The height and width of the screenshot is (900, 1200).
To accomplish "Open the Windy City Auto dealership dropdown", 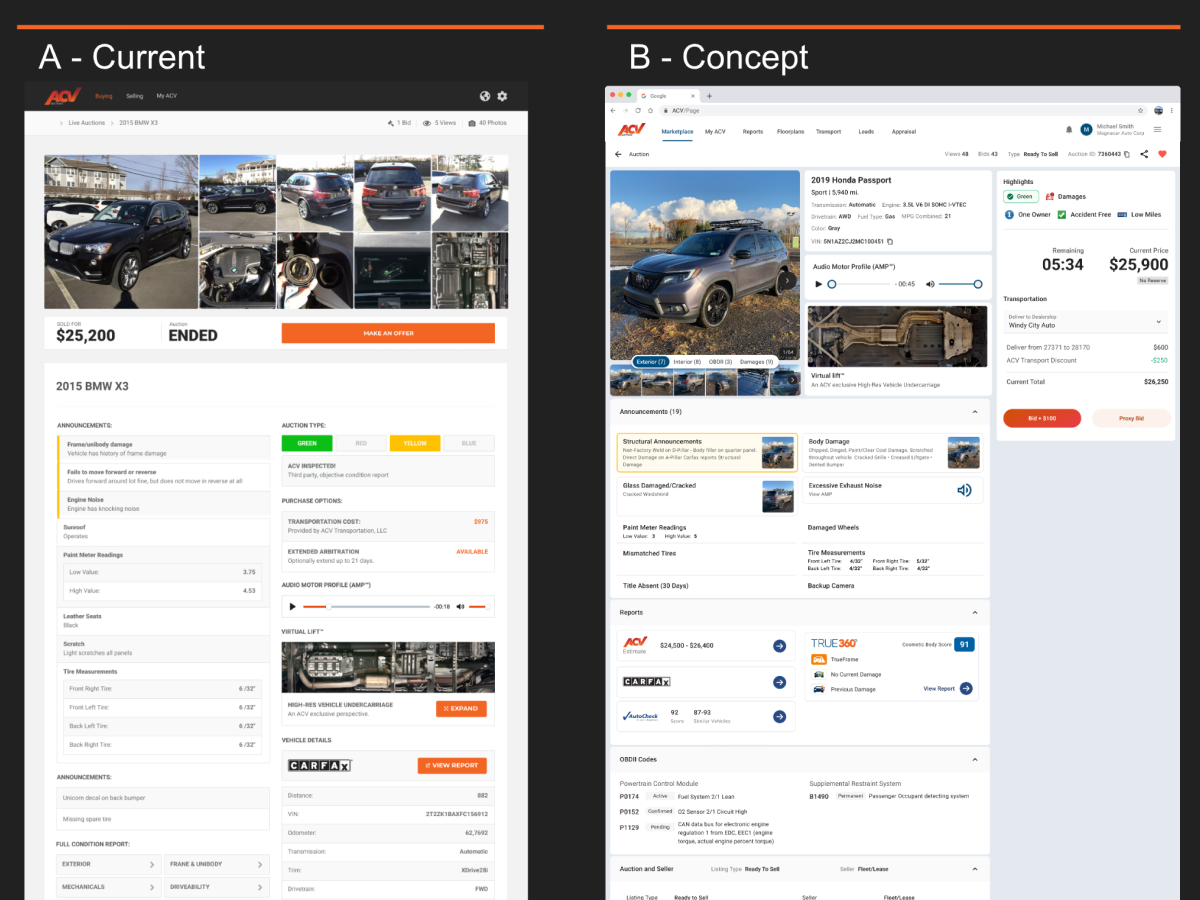I will coord(1085,321).
